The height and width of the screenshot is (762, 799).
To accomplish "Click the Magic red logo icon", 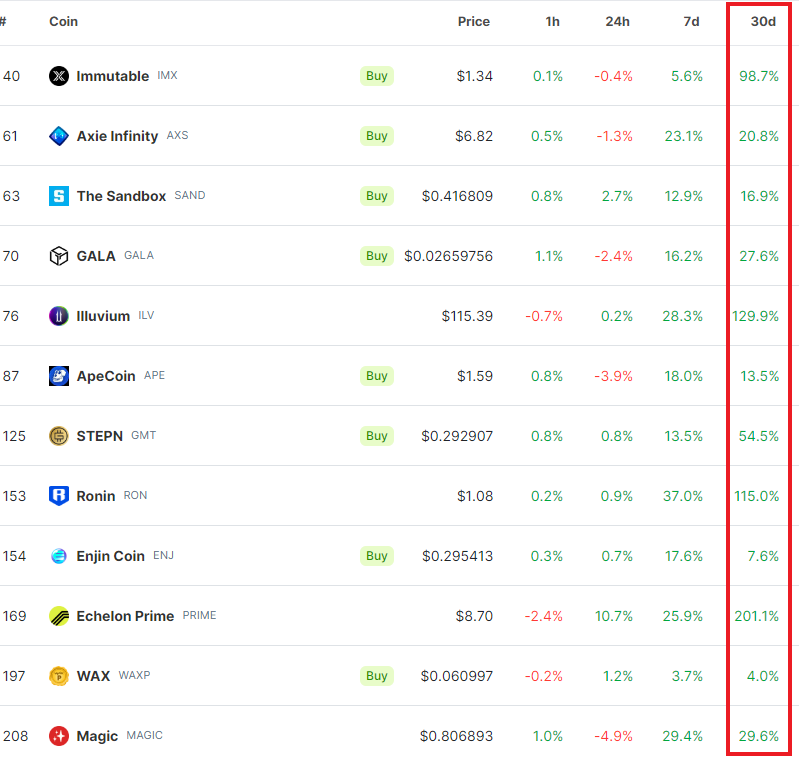I will (59, 736).
